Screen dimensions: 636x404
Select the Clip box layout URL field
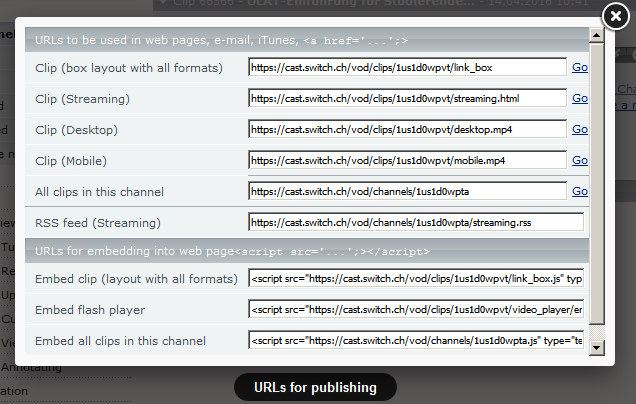click(407, 68)
